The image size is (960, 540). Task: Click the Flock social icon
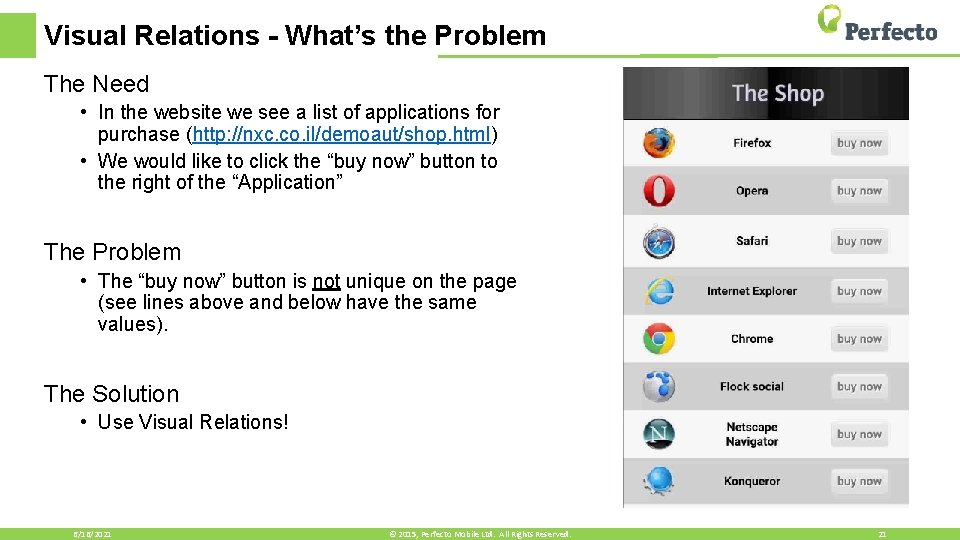coord(659,386)
